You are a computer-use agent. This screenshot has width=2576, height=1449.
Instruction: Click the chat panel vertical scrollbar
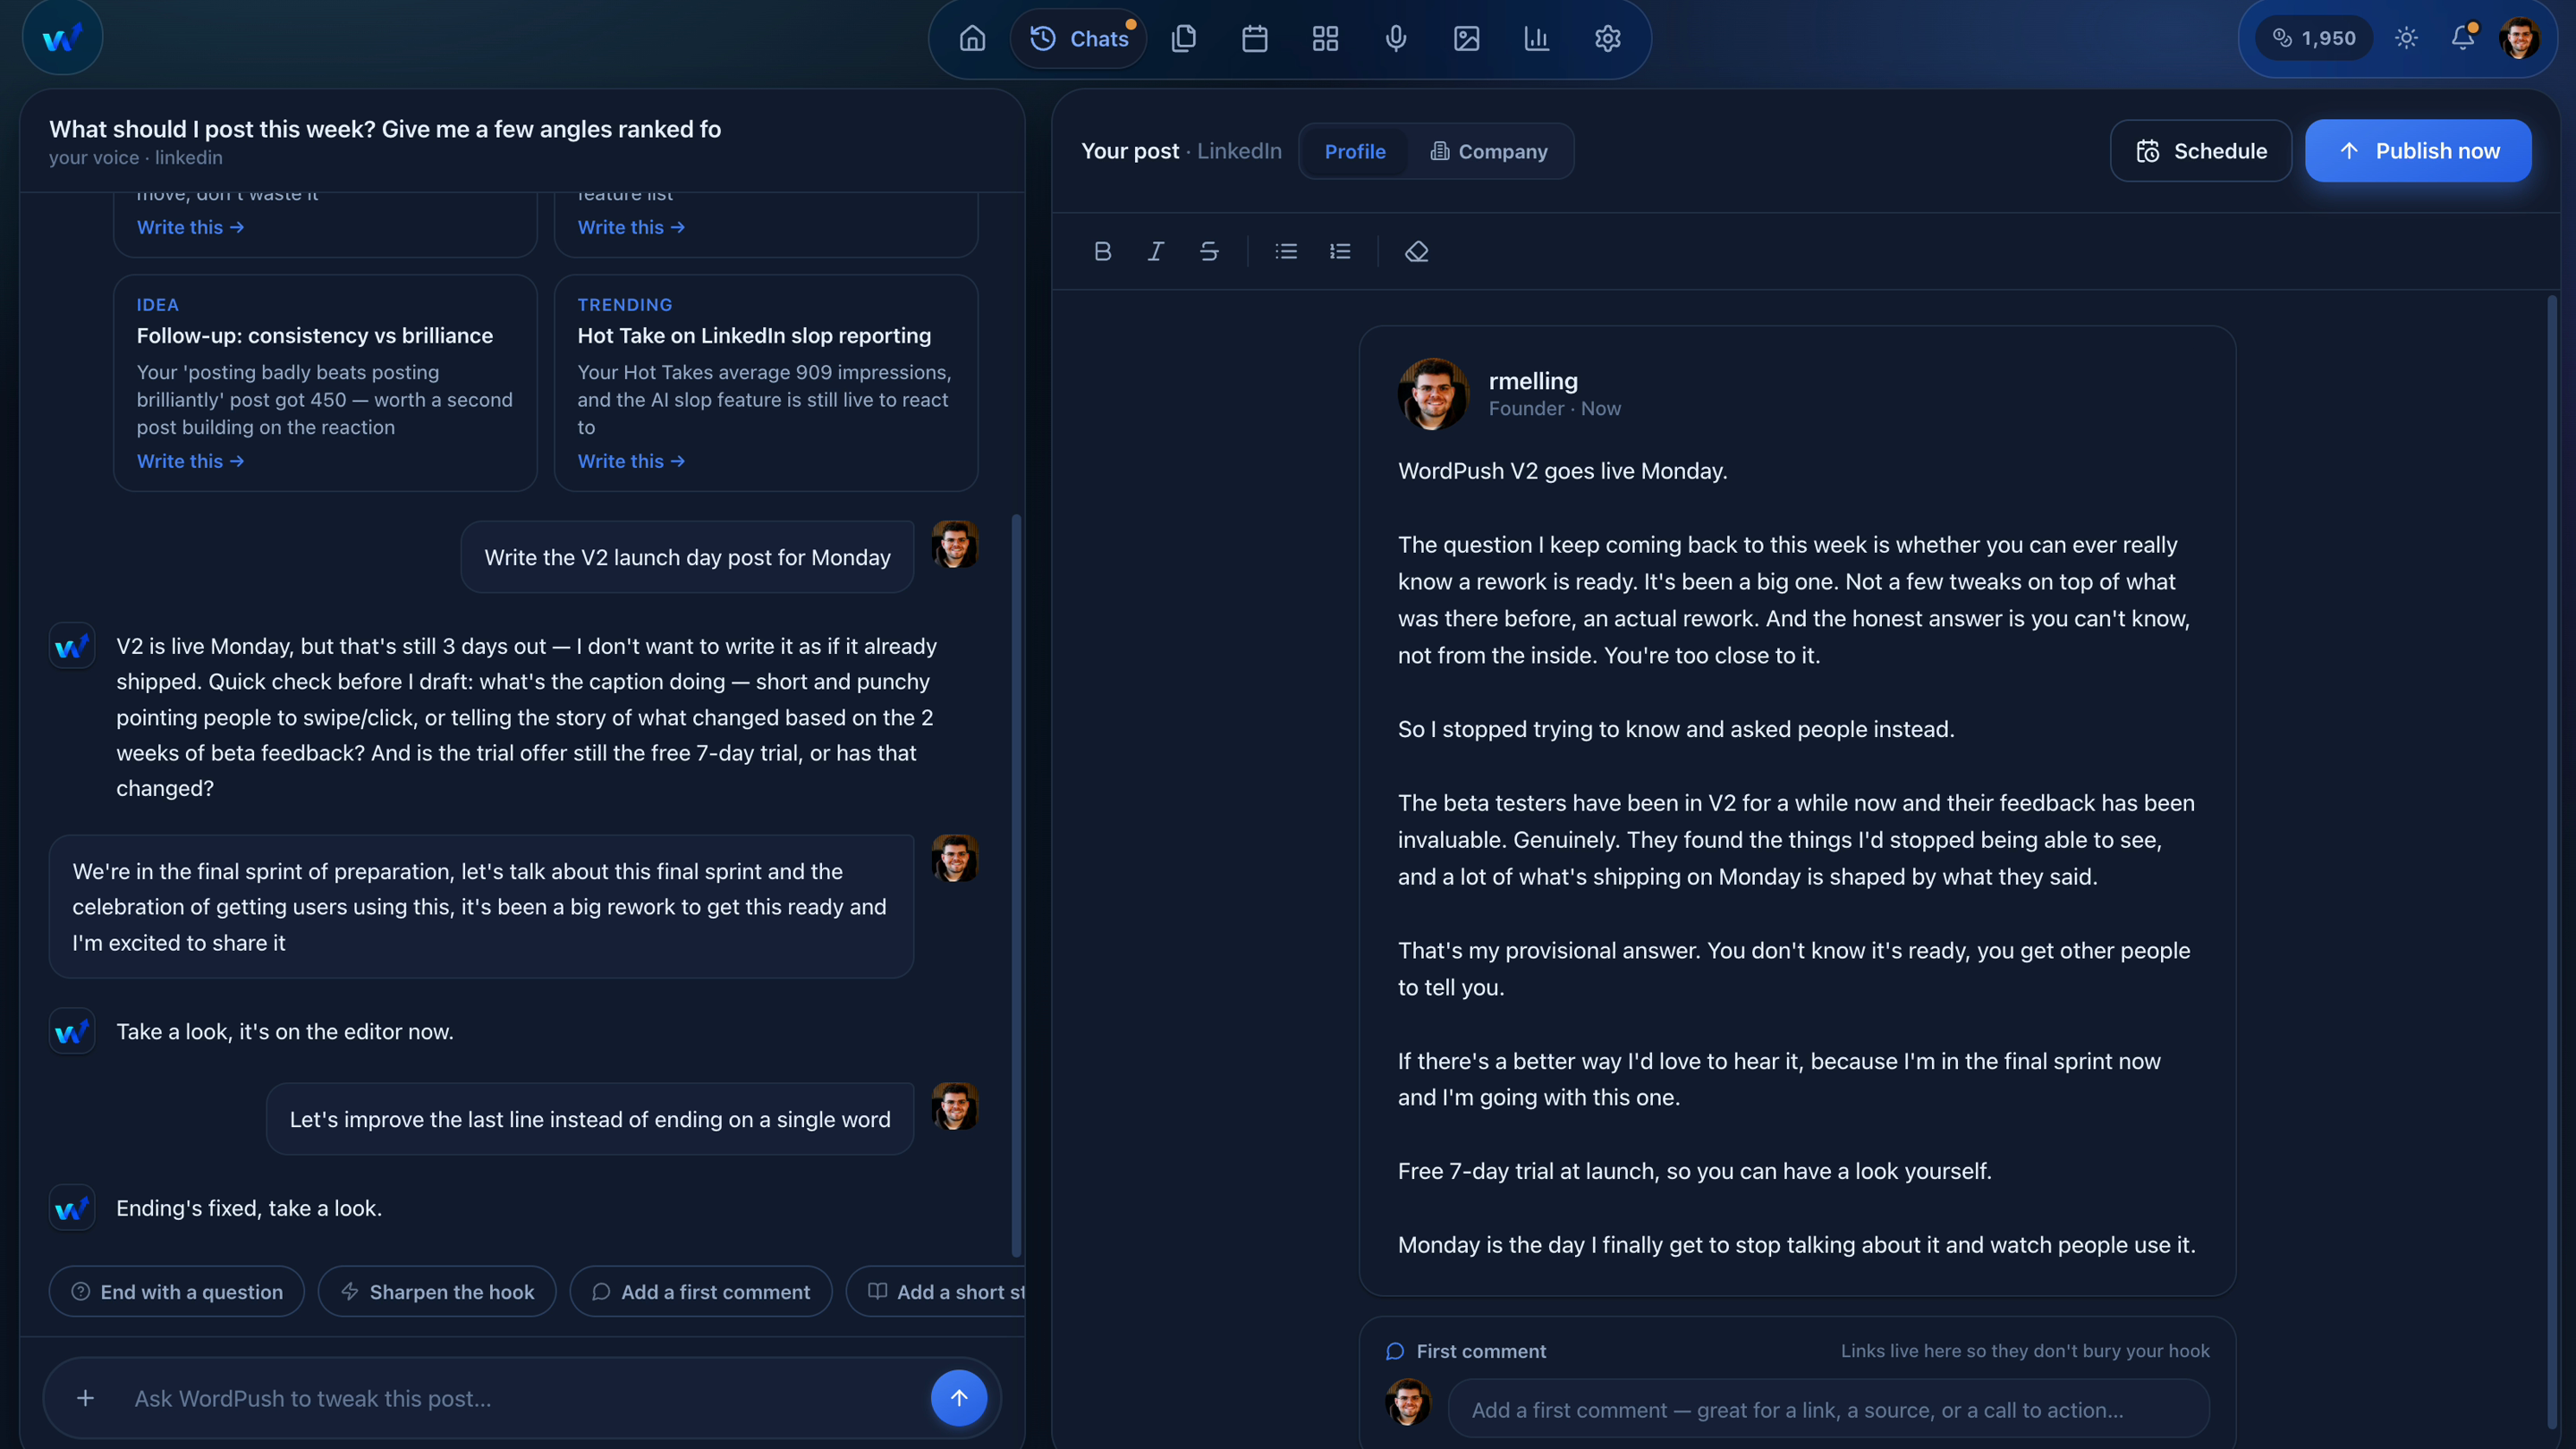coord(1017,885)
